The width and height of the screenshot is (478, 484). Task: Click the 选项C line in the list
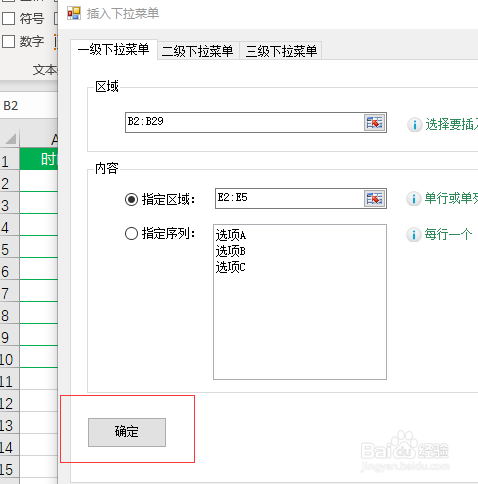click(x=231, y=267)
